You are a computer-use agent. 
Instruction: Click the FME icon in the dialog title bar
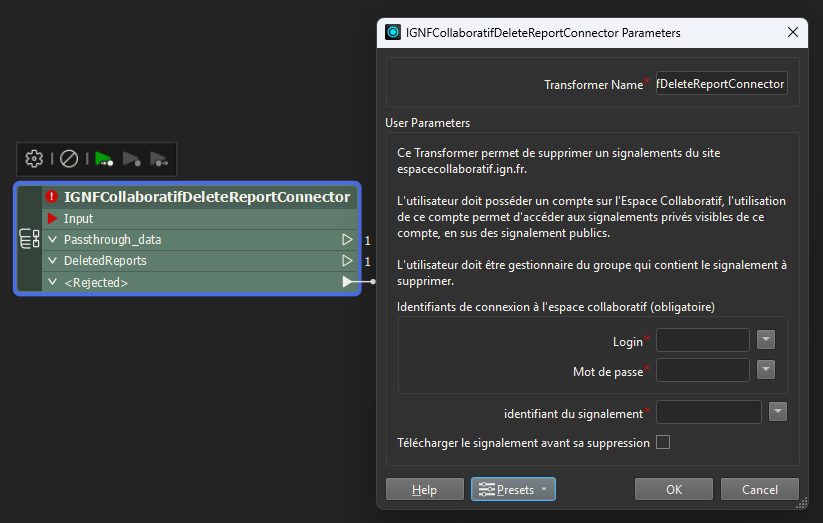click(x=393, y=33)
